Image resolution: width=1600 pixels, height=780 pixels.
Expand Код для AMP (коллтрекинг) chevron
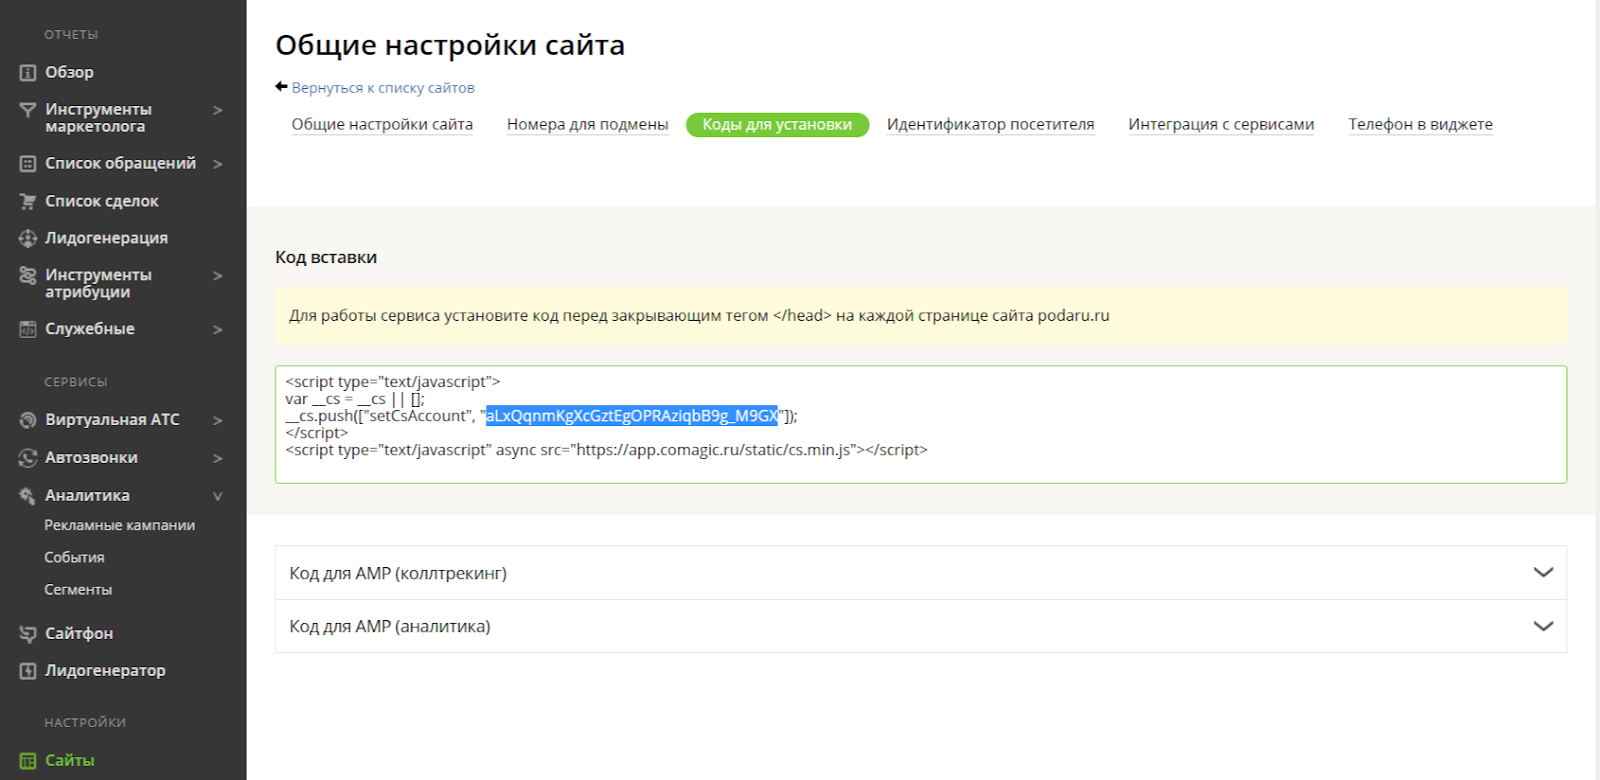1543,573
